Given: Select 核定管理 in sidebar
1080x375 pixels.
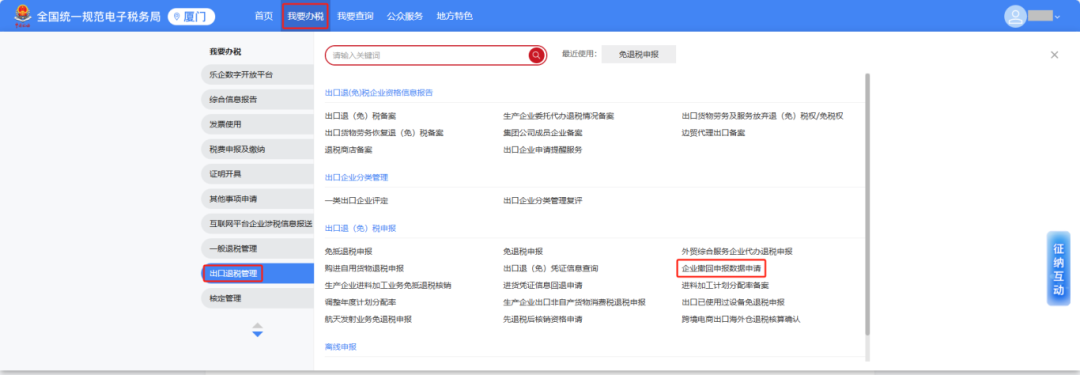Looking at the screenshot, I should pyautogui.click(x=258, y=298).
